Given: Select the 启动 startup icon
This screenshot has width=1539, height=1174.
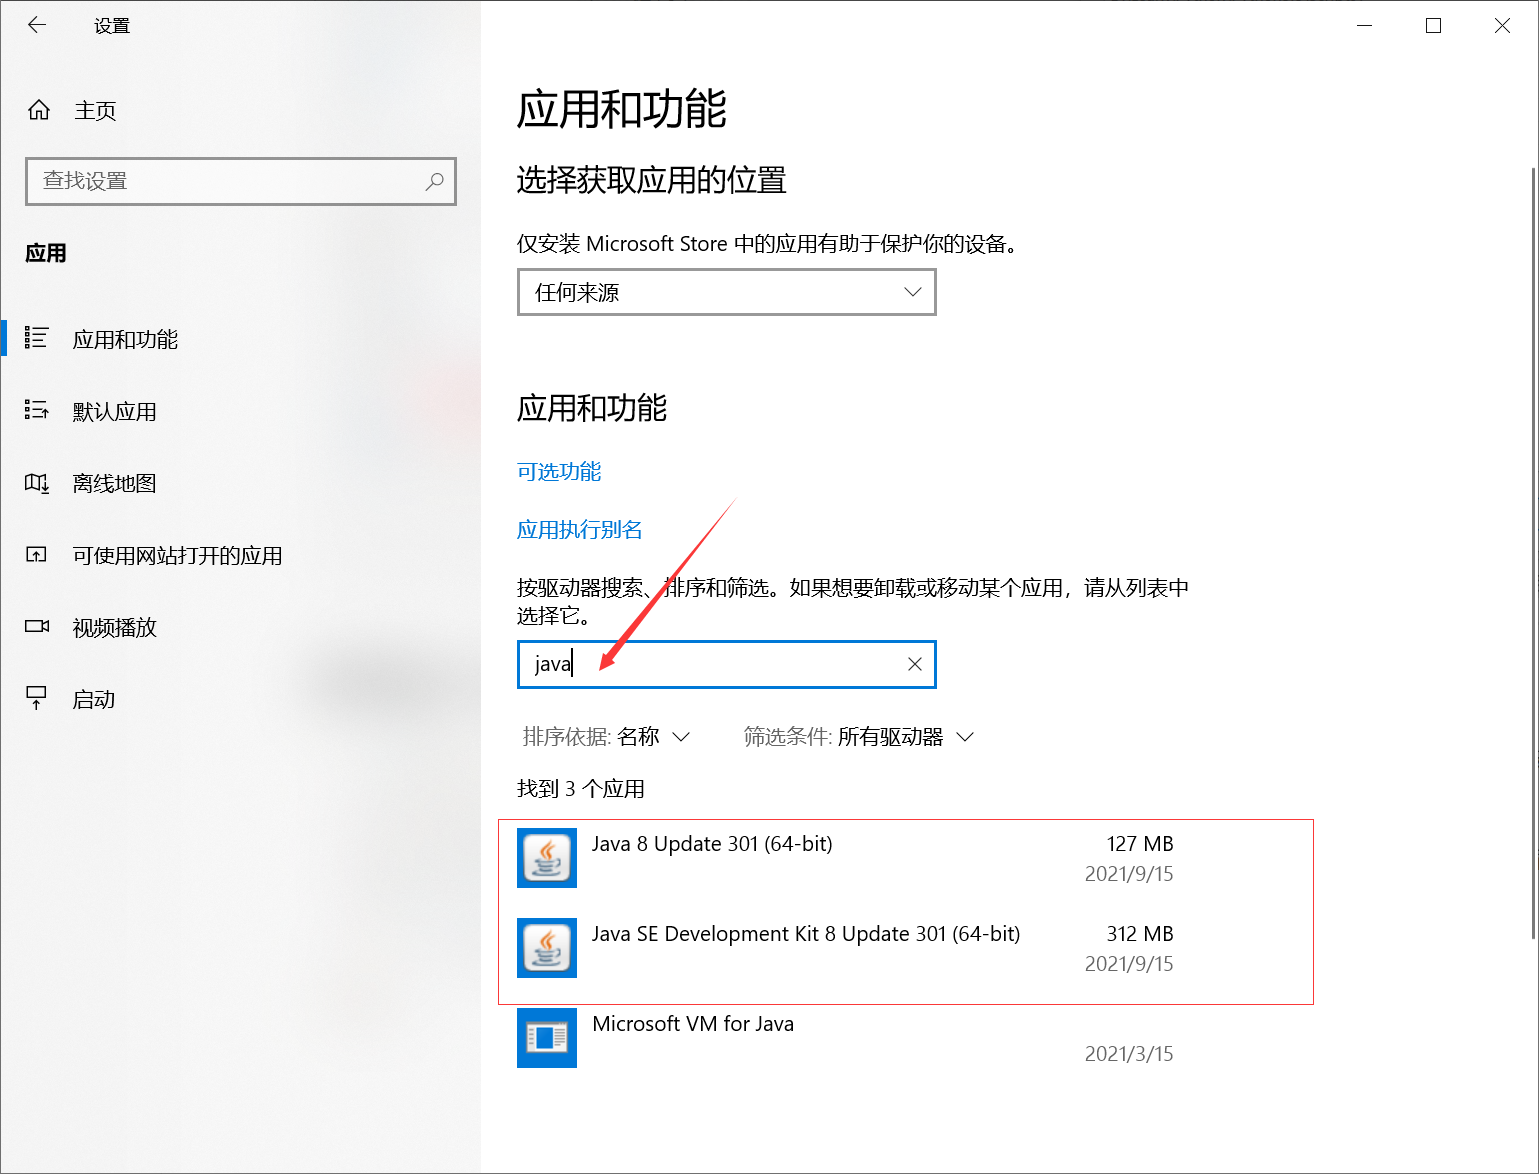Looking at the screenshot, I should (x=36, y=698).
